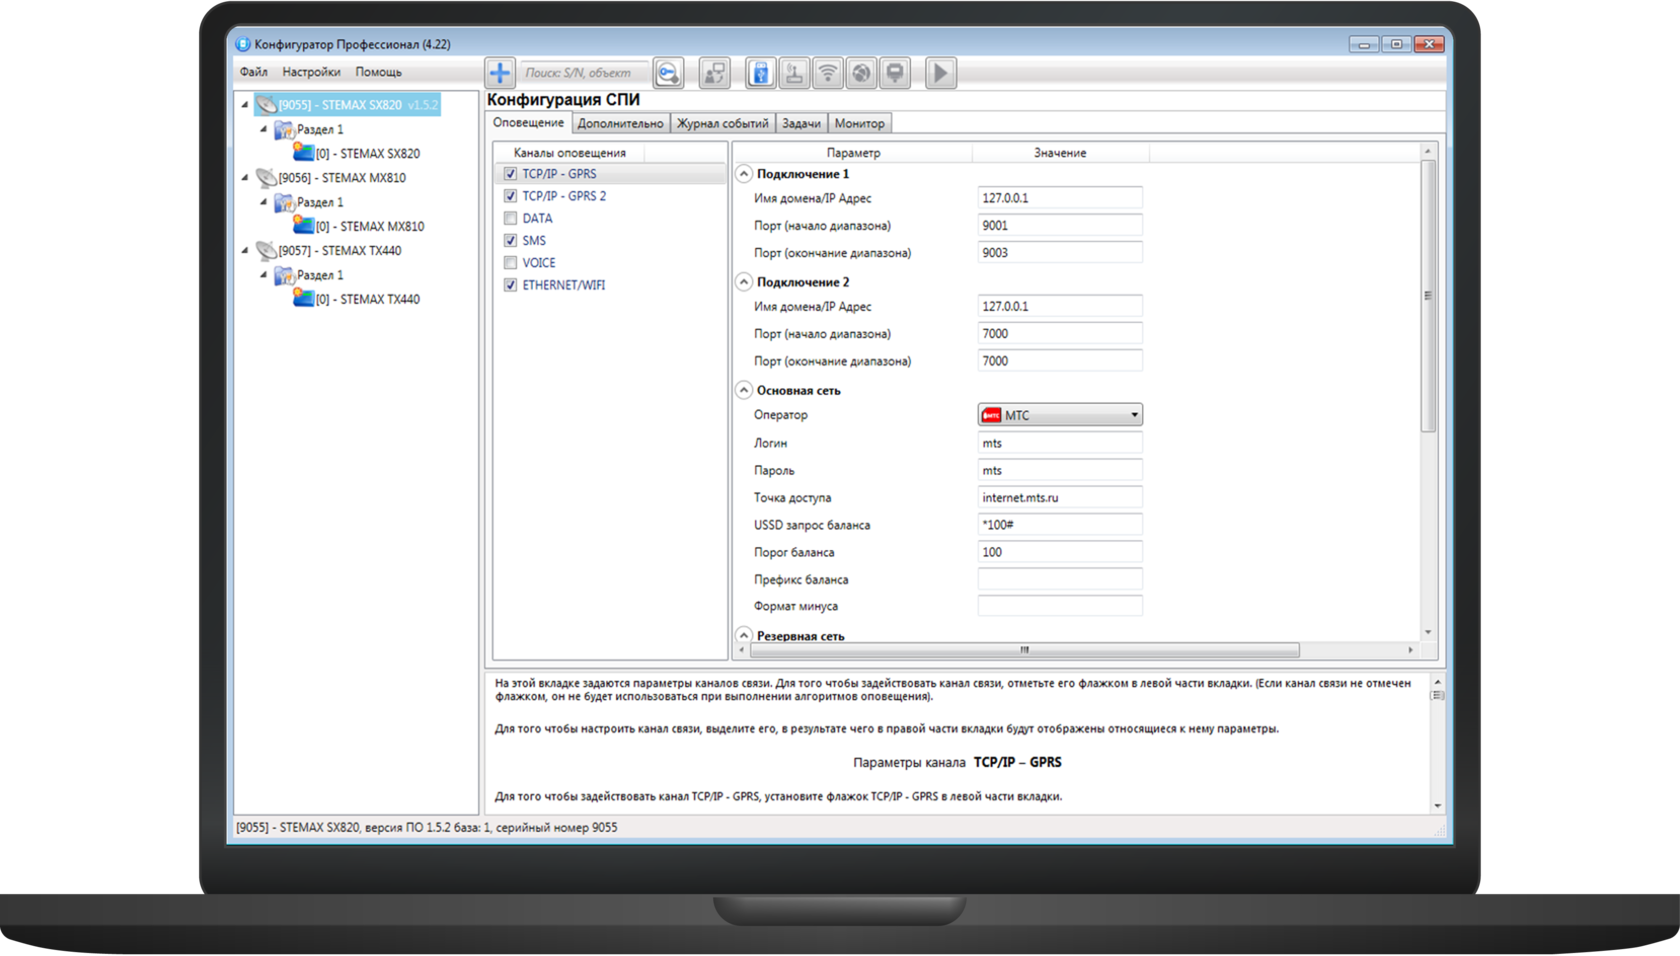Enable the DATA channel checkbox
Screen dimensions: 1680x956
[x=510, y=218]
